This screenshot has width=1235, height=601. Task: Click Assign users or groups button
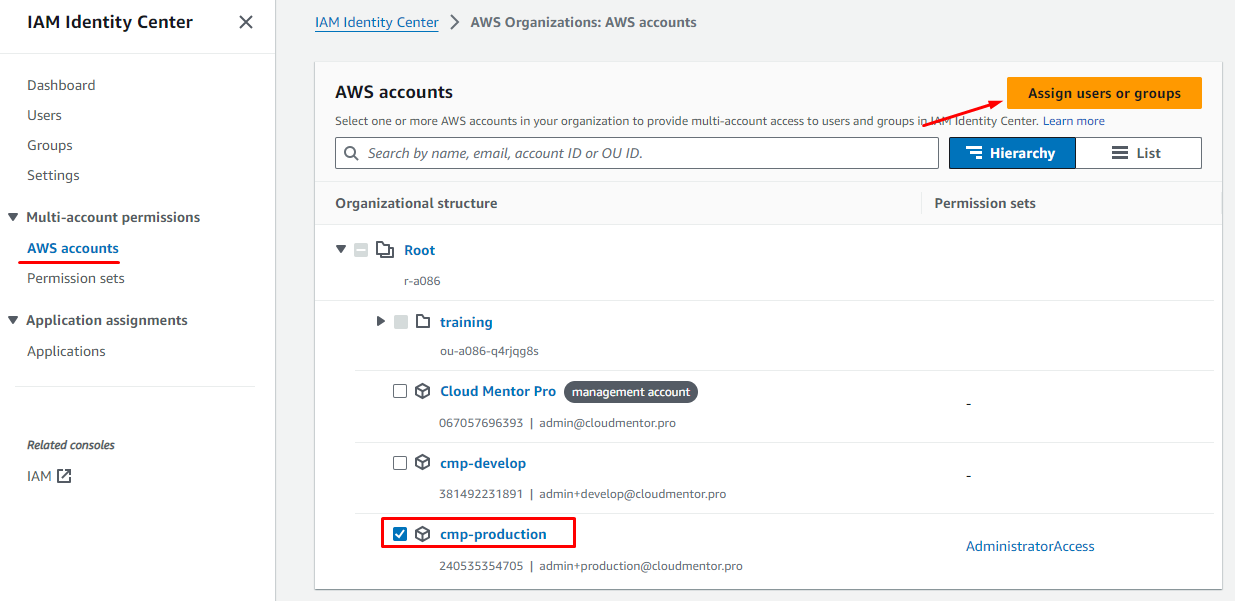coord(1104,93)
